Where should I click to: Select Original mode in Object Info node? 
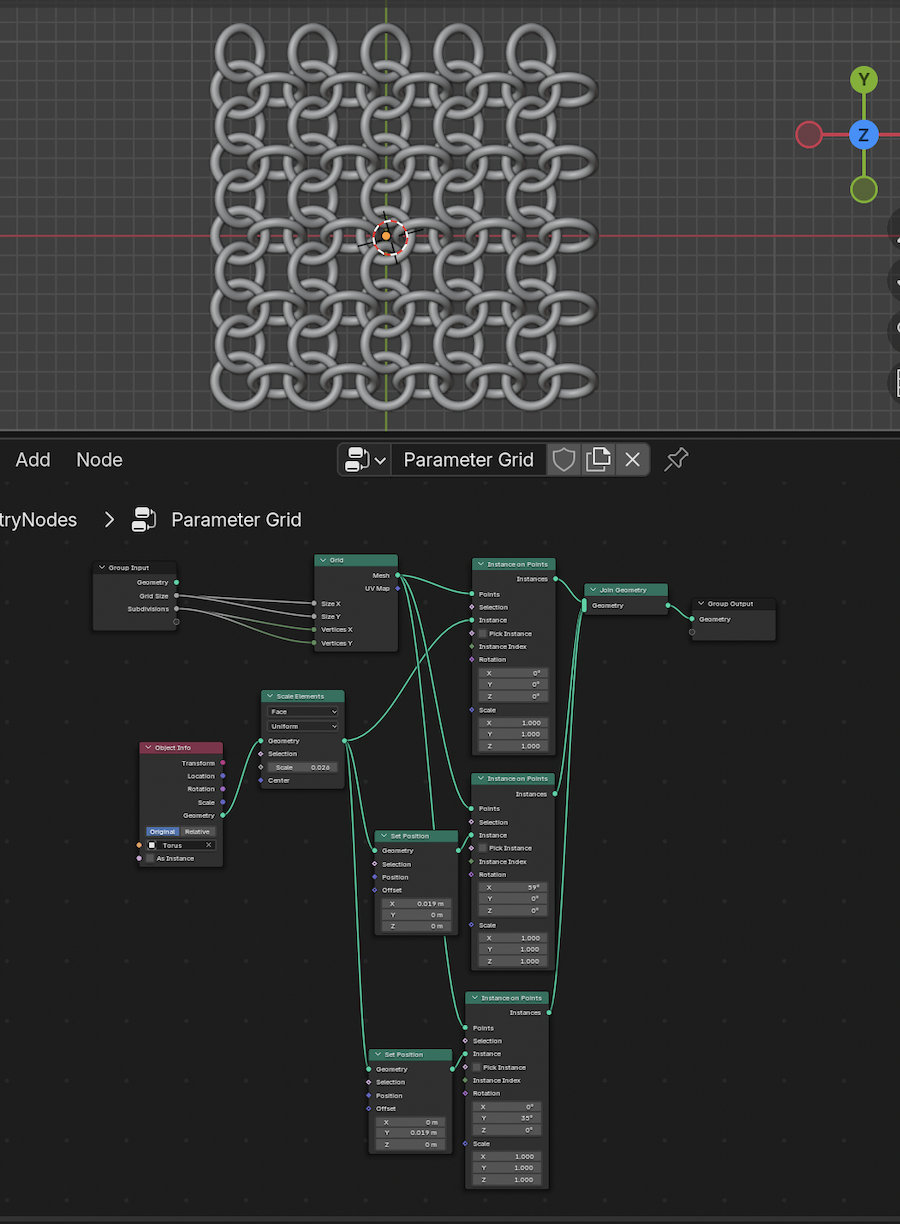point(163,831)
